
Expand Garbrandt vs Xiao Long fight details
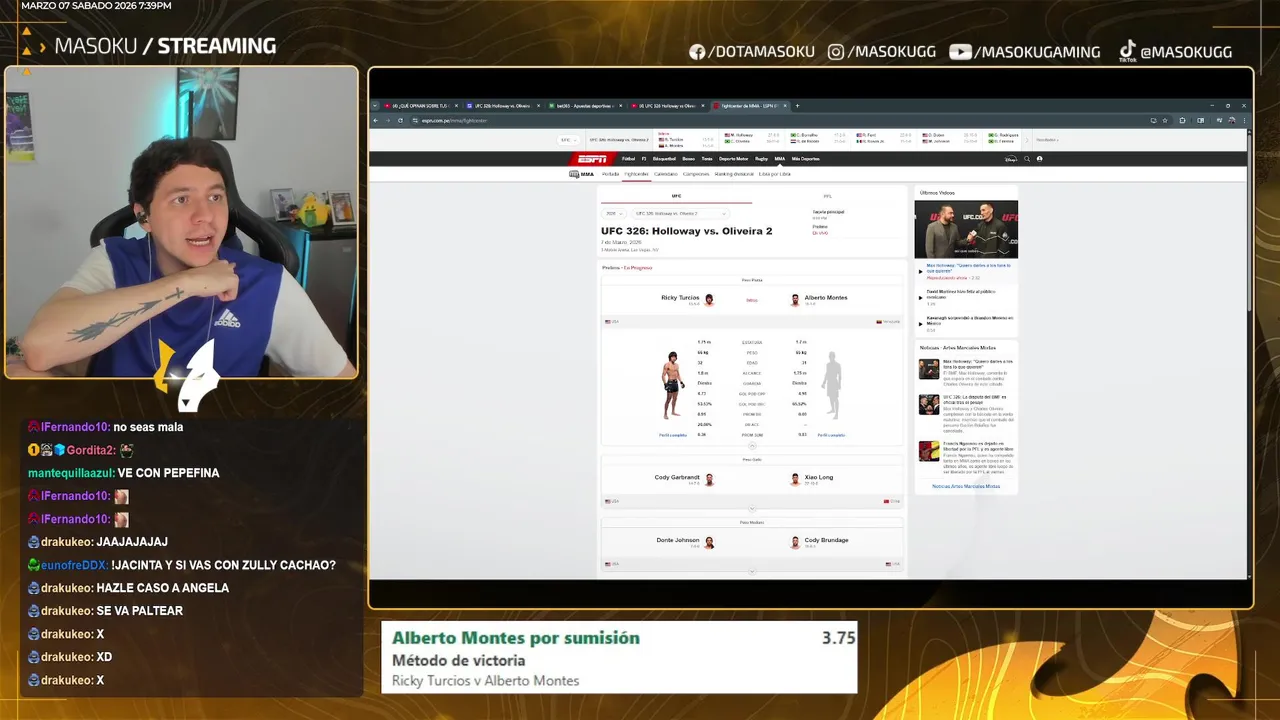click(x=752, y=509)
